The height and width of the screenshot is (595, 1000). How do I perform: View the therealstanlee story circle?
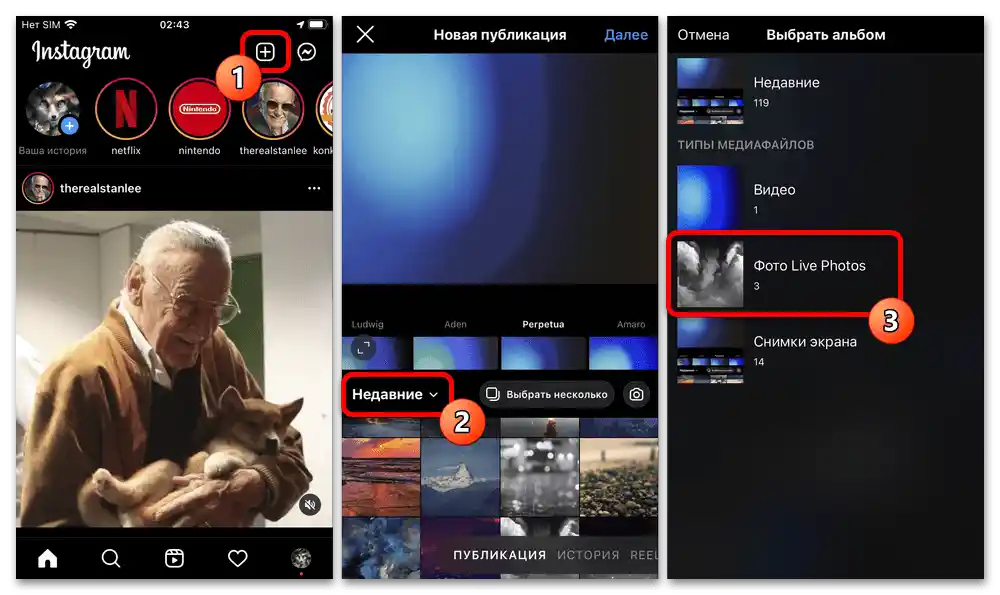pos(273,109)
